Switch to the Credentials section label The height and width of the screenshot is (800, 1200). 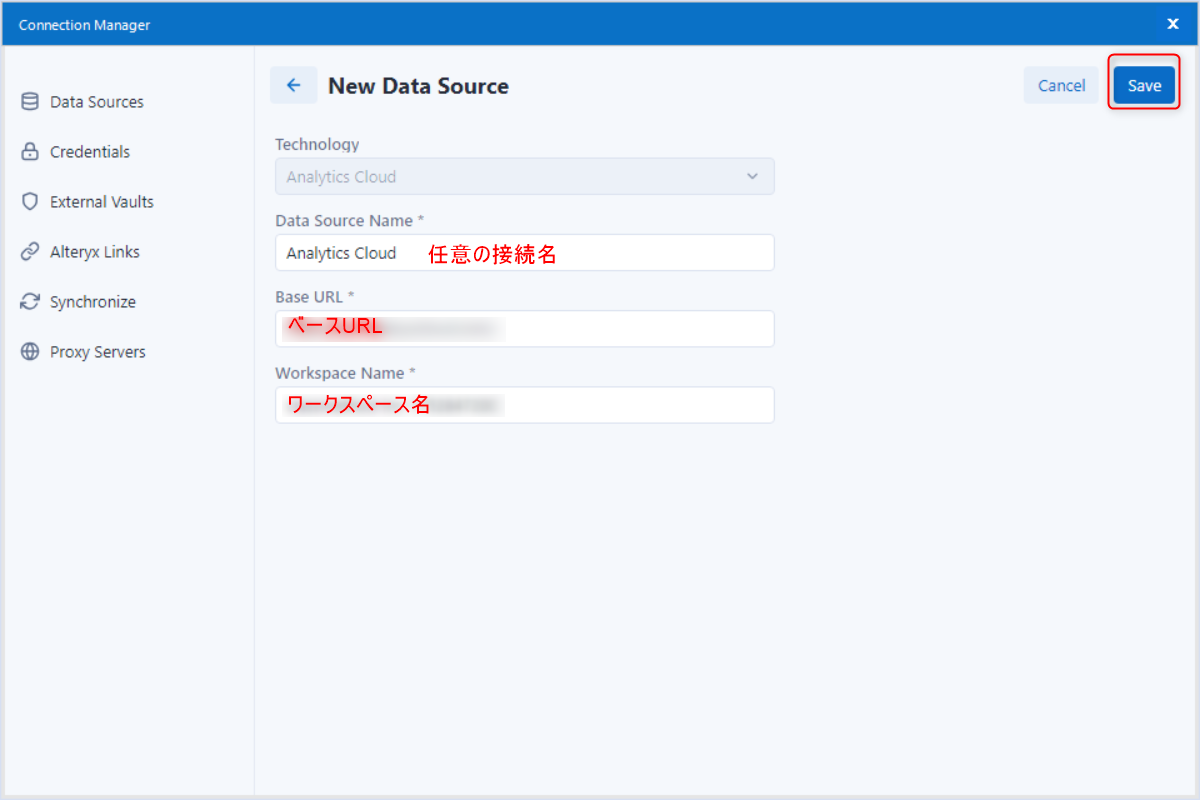[90, 152]
